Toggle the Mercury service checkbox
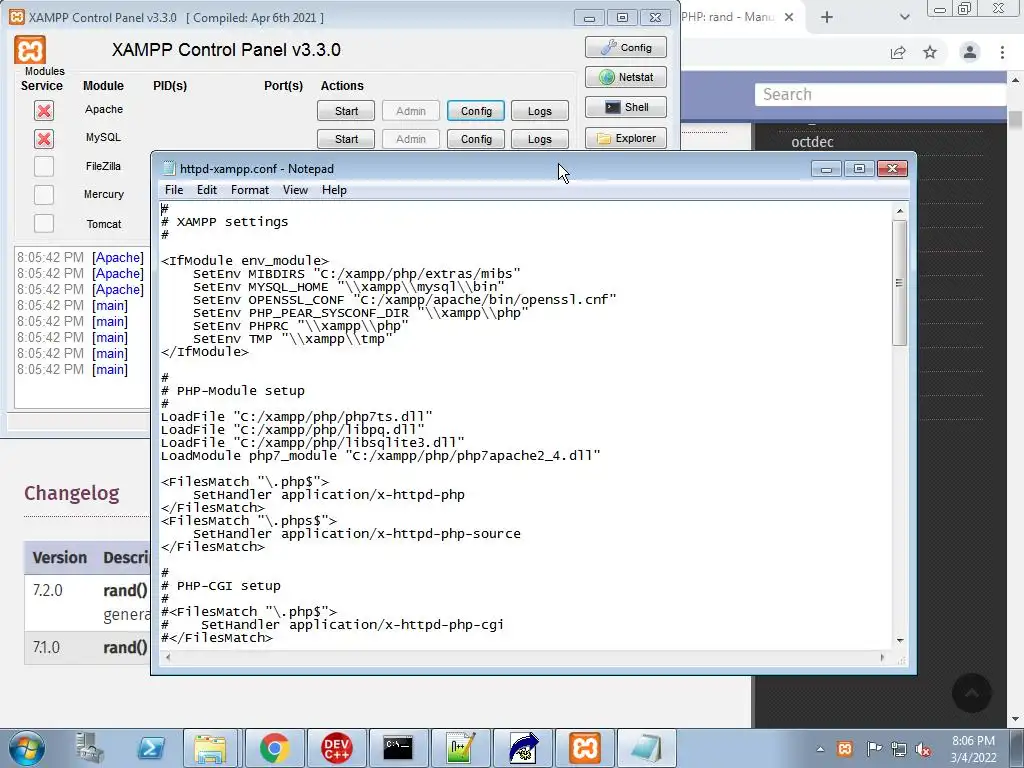 coord(44,195)
